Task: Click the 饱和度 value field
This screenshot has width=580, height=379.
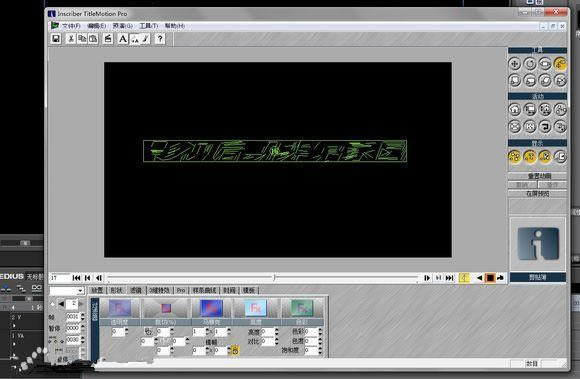Action: coord(311,350)
